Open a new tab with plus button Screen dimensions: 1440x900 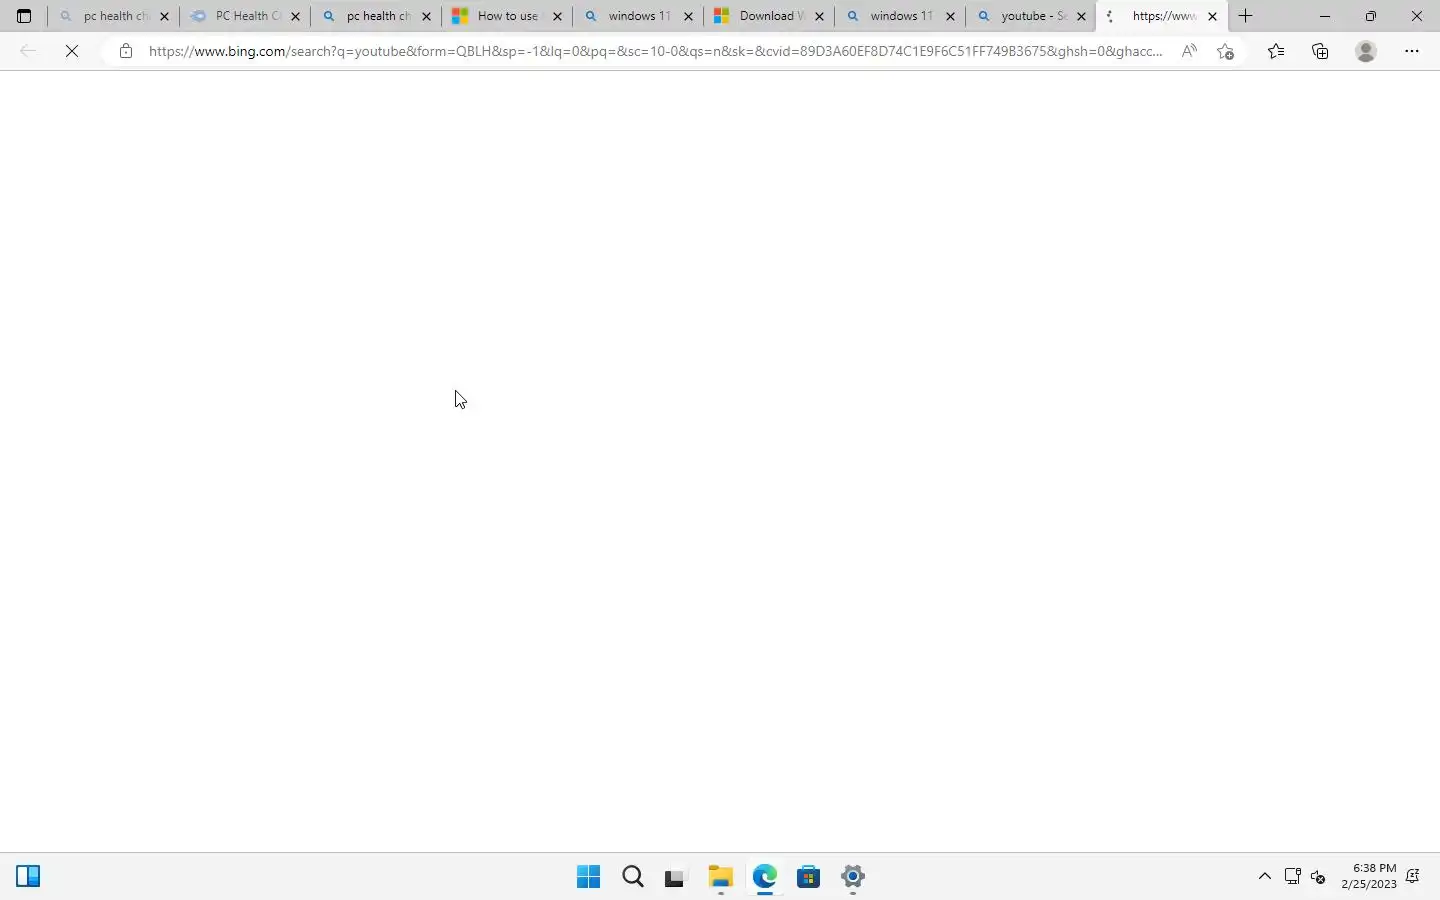1245,16
